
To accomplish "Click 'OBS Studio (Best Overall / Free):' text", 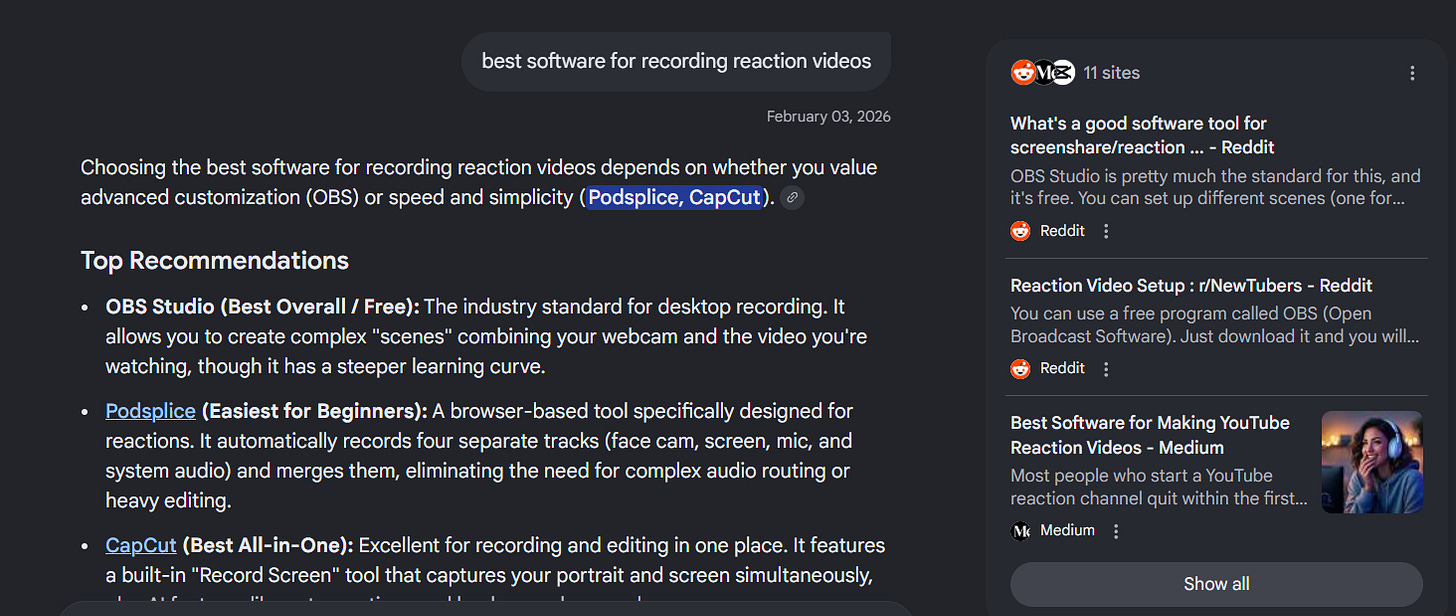I will tap(263, 307).
